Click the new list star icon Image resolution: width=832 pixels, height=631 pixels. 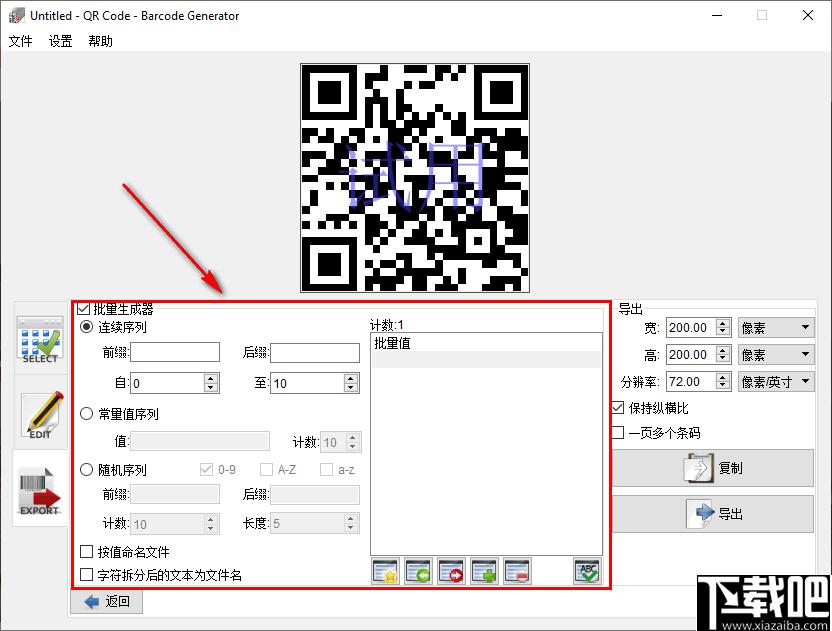[x=386, y=572]
